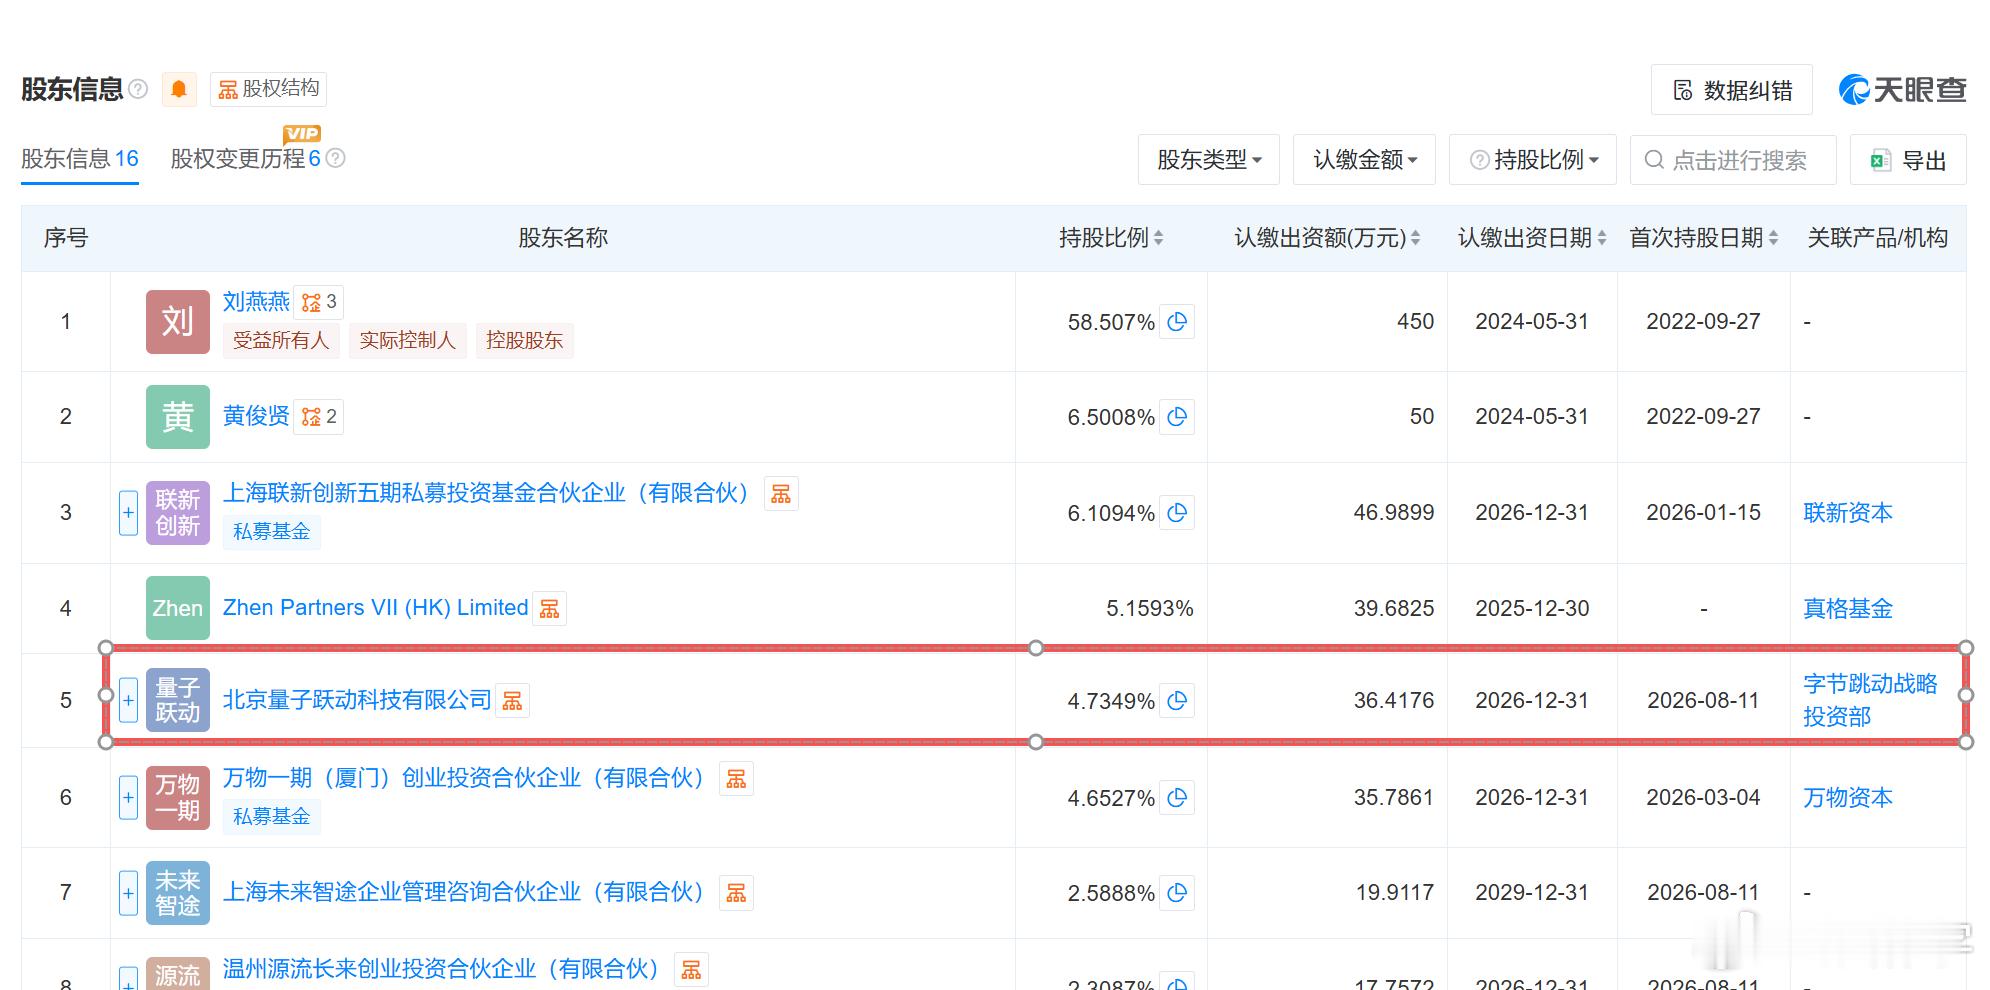Open pie chart for the 6.1094% stake

[x=1177, y=513]
